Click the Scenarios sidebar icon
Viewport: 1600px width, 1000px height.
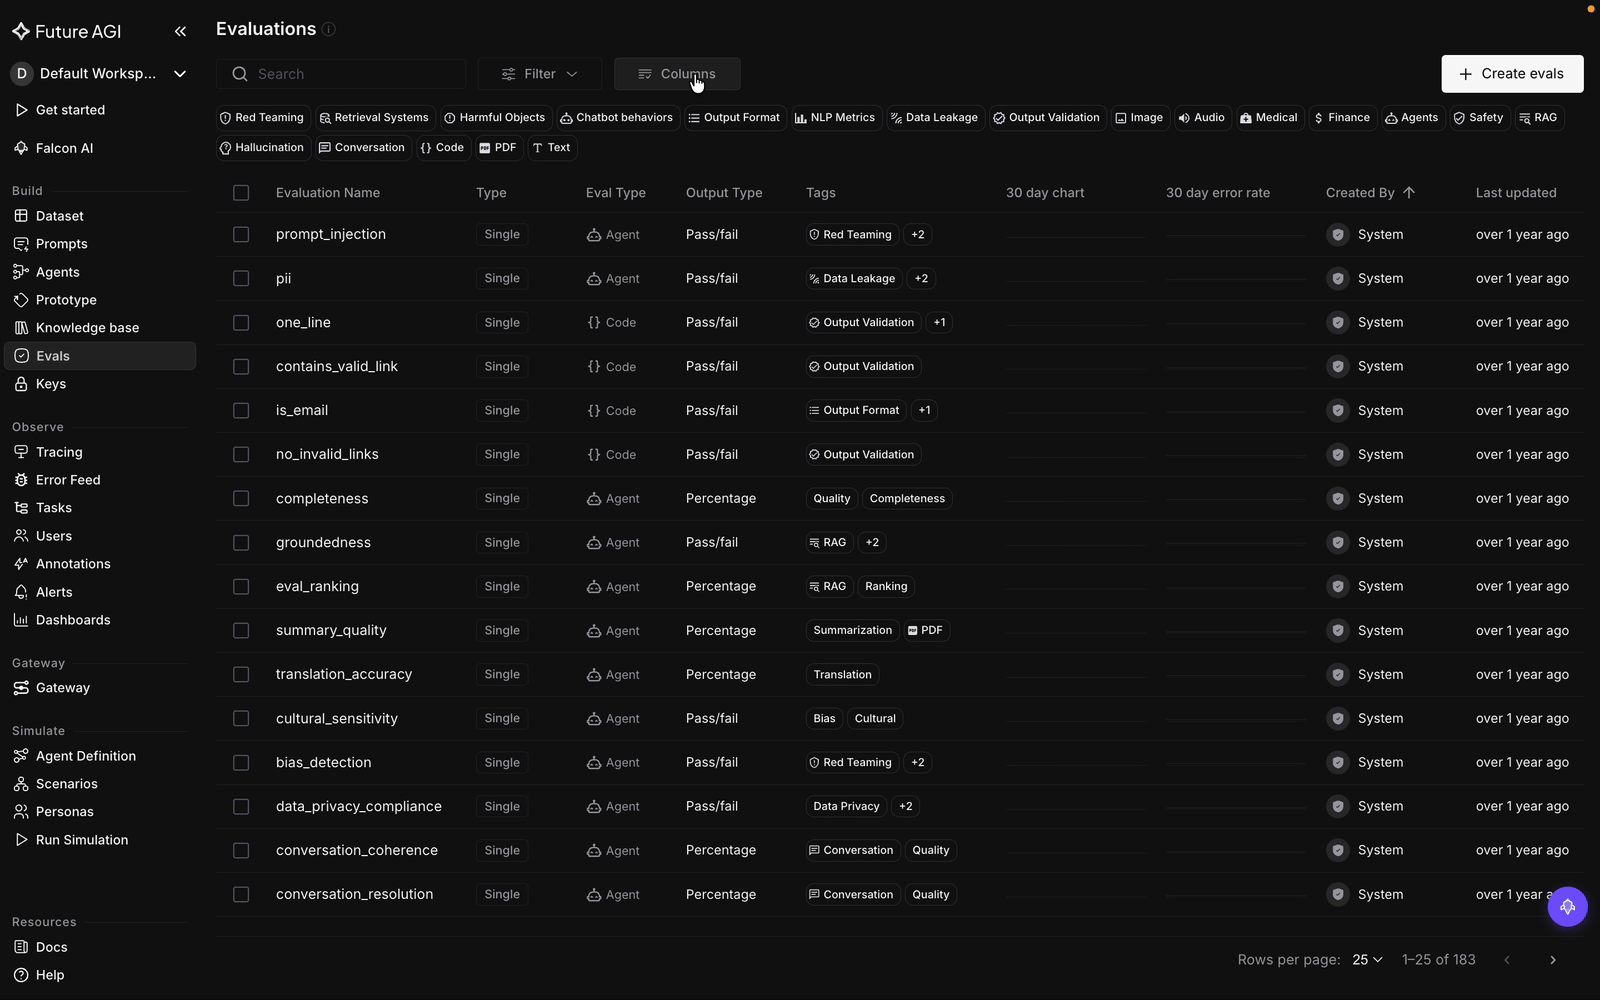point(21,784)
